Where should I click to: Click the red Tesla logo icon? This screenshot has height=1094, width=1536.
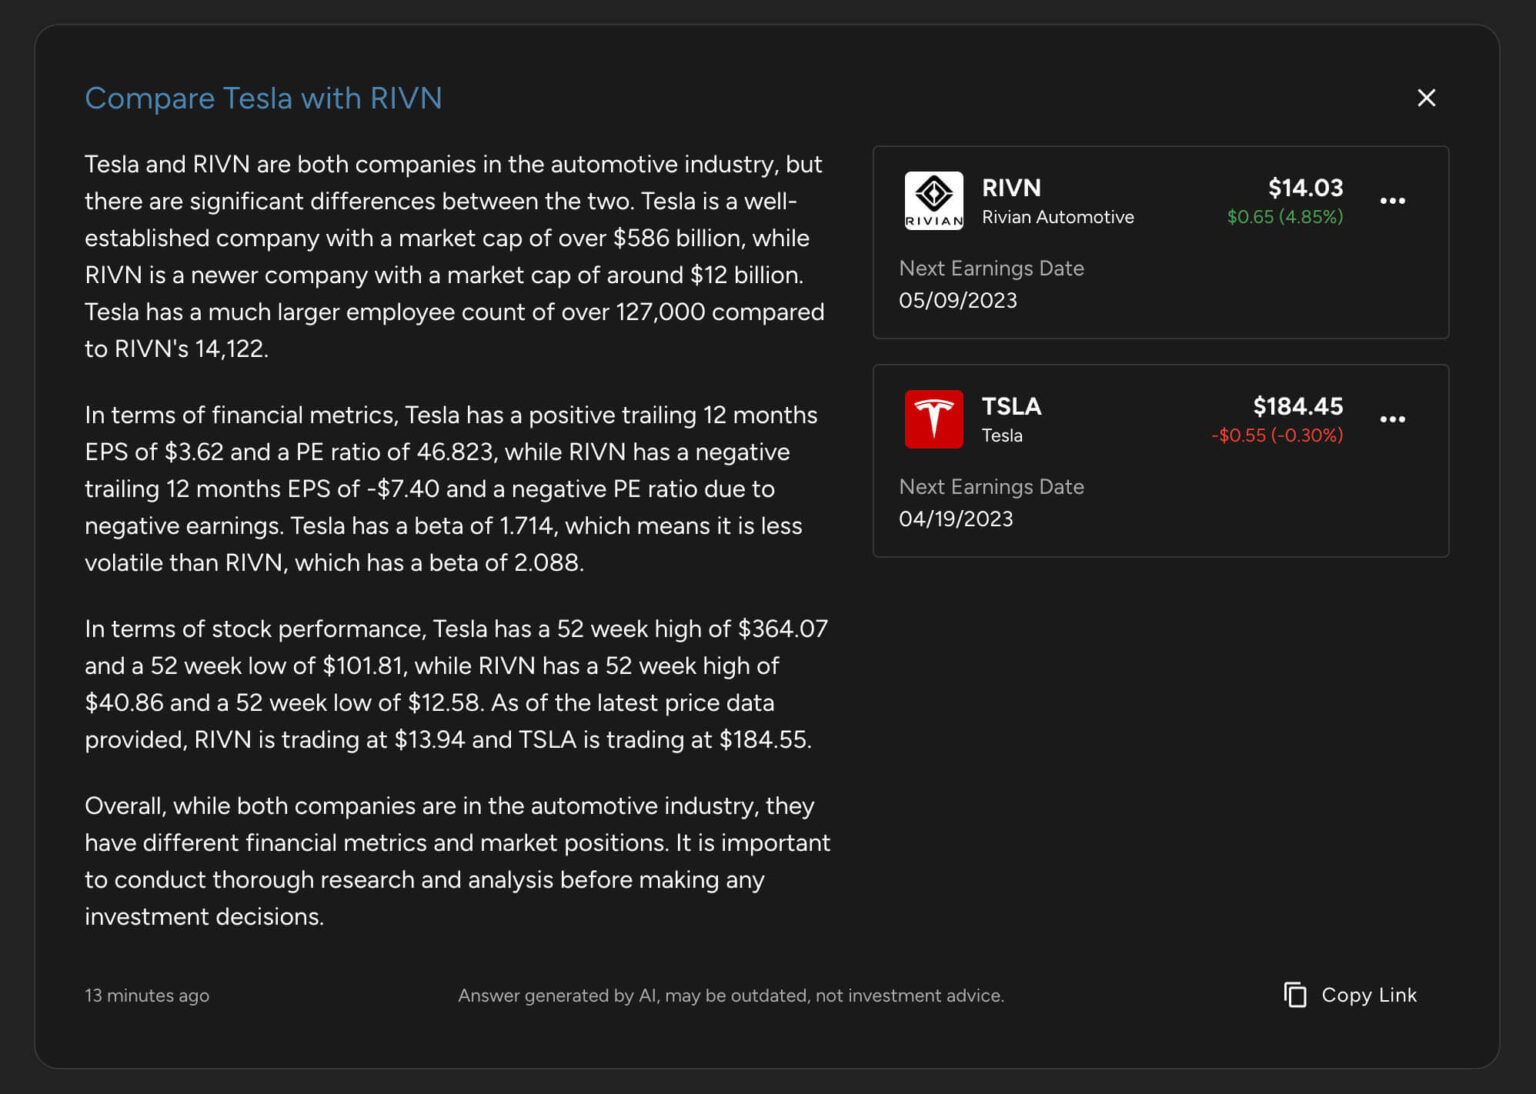933,419
